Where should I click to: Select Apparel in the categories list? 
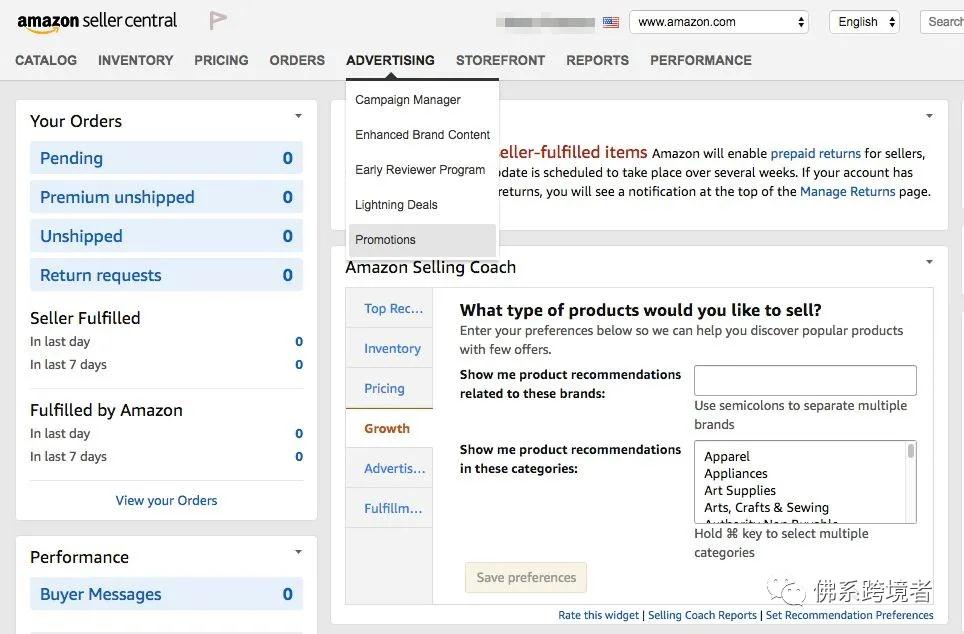coord(727,457)
